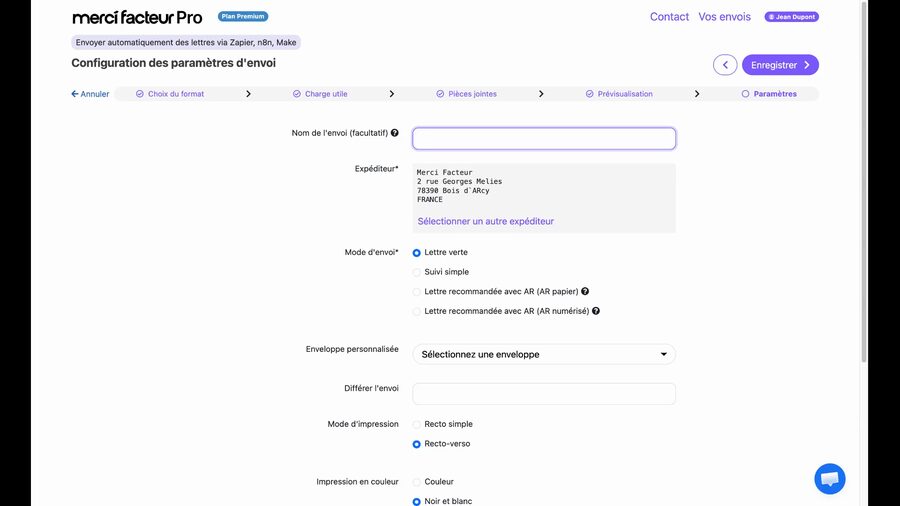The image size is (900, 506).
Task: Click help icon for AR numérisé option
Action: tap(596, 310)
